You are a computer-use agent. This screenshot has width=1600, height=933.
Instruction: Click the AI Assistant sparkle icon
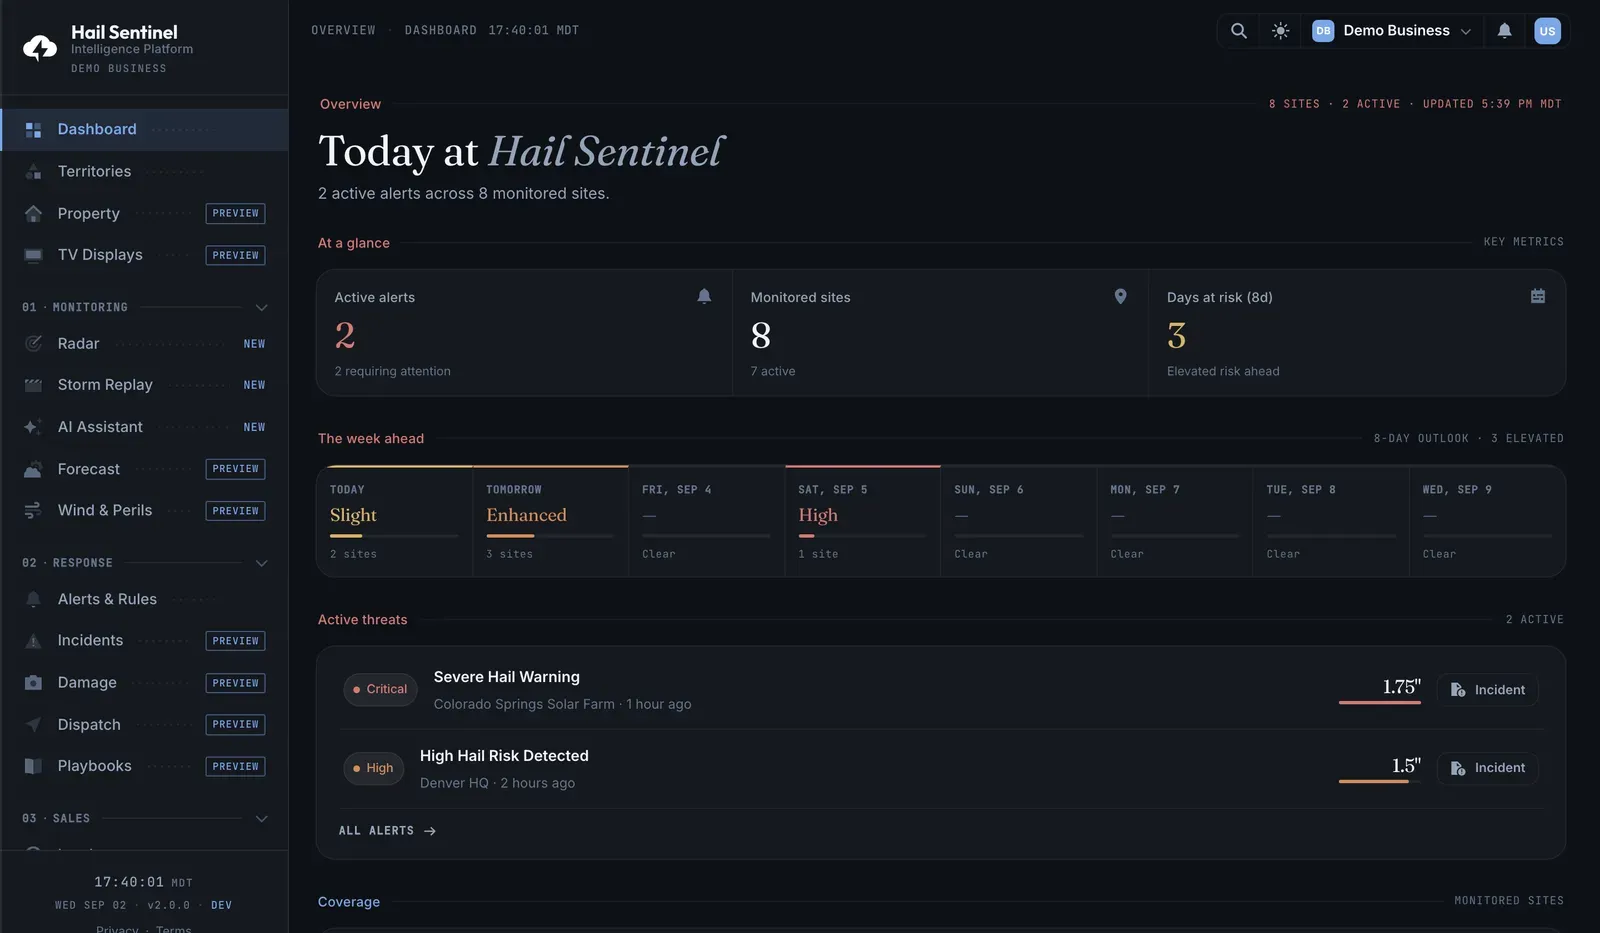click(33, 427)
